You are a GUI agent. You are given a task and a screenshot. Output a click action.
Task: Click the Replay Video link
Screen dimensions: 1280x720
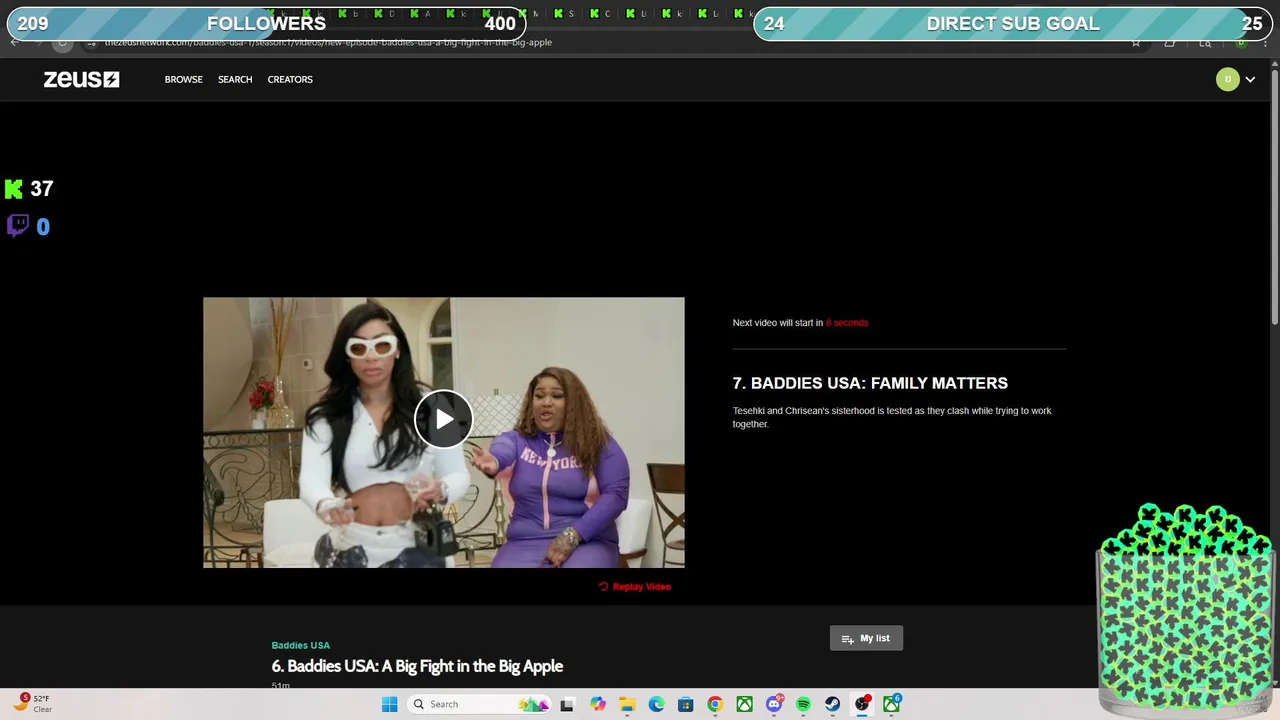635,587
